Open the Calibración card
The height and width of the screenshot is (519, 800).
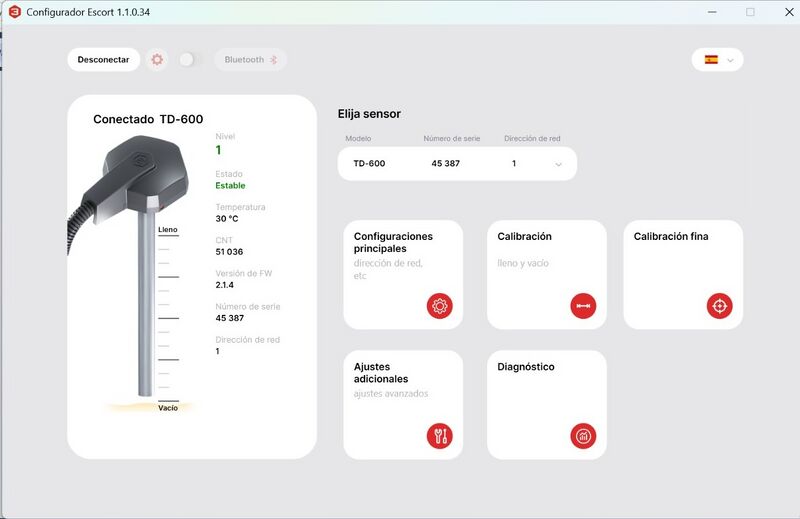(546, 275)
